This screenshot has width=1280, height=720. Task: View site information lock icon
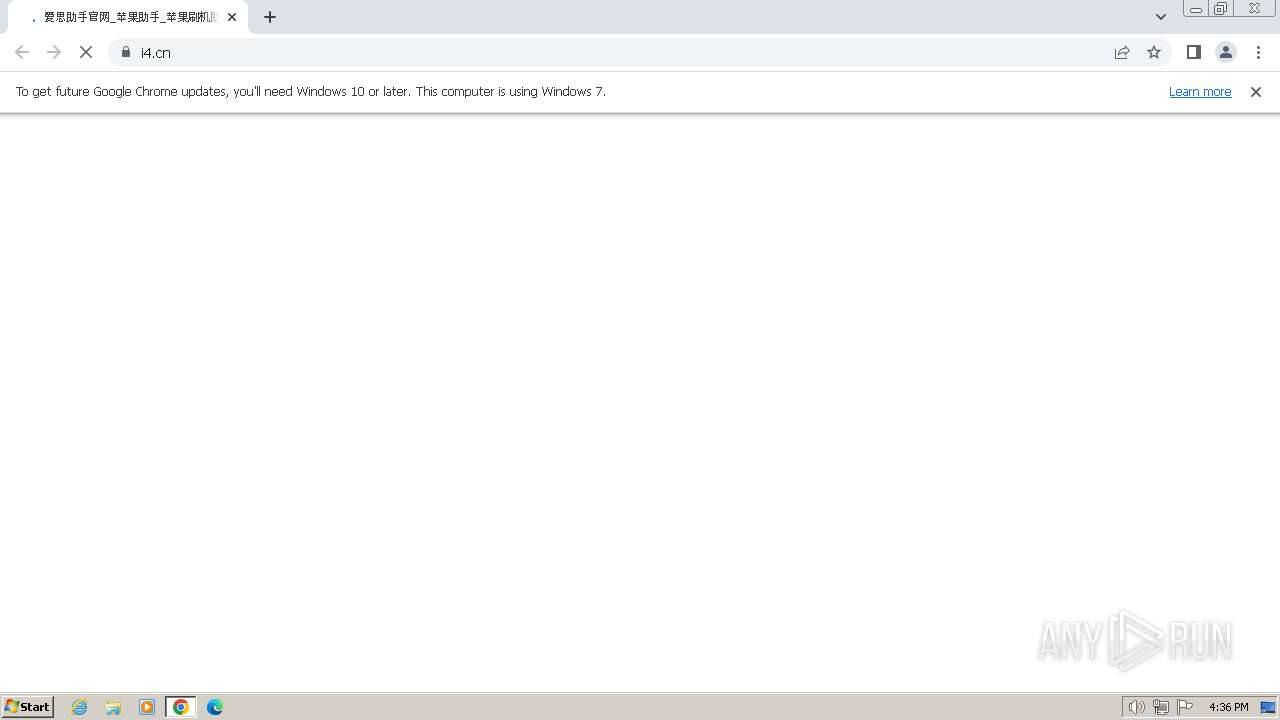126,52
